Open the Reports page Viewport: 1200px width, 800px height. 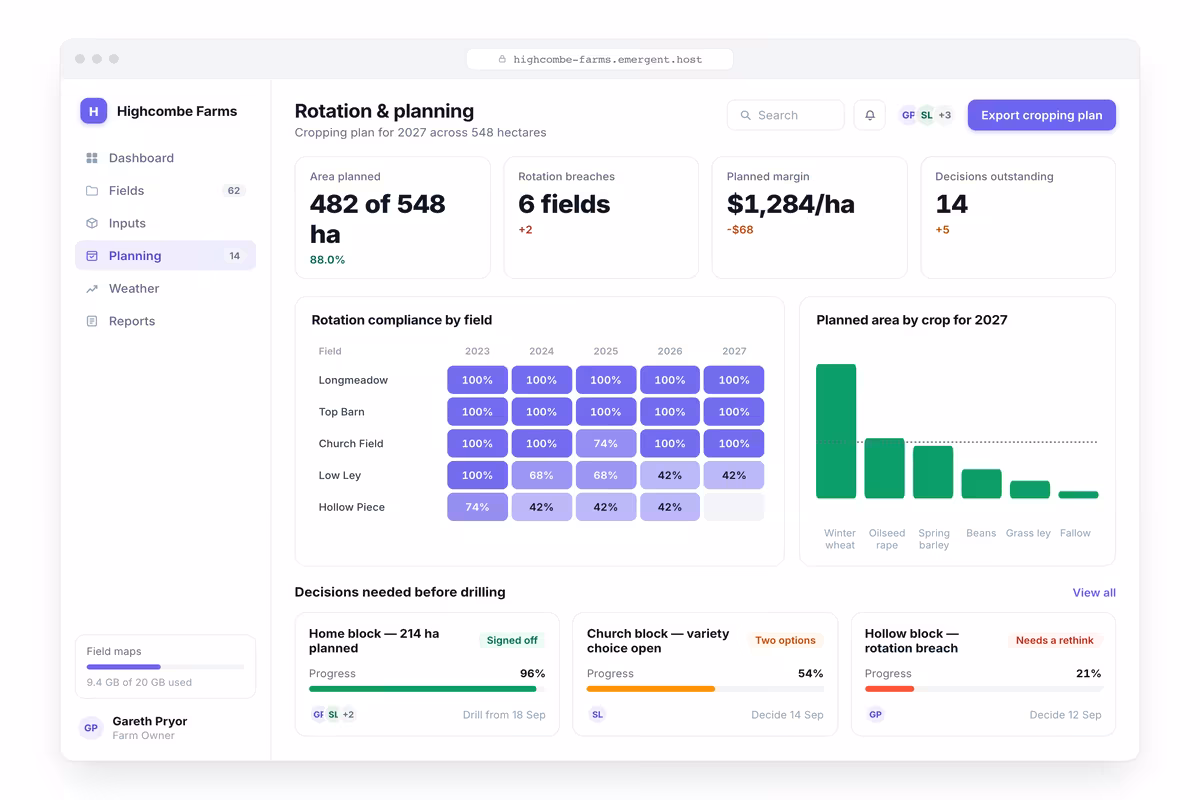[165, 321]
